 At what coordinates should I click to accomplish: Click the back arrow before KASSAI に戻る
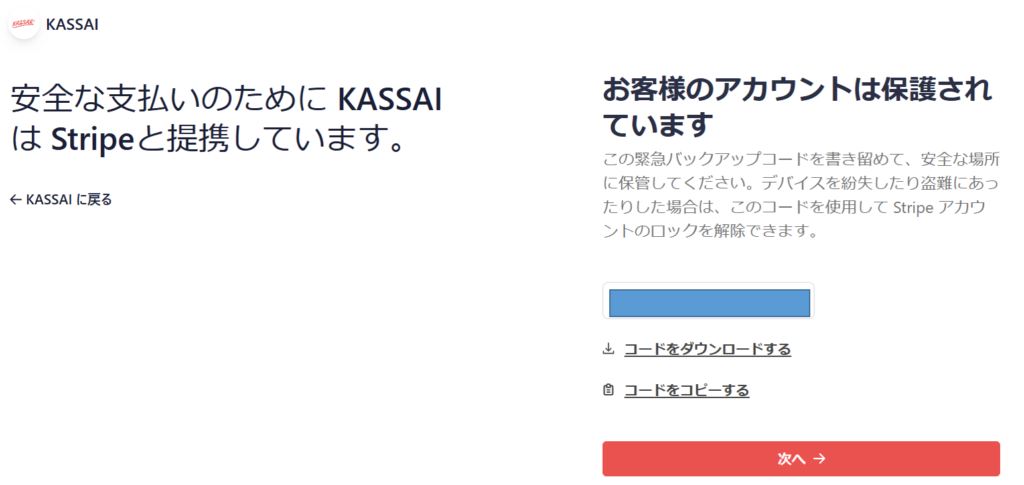coord(16,200)
